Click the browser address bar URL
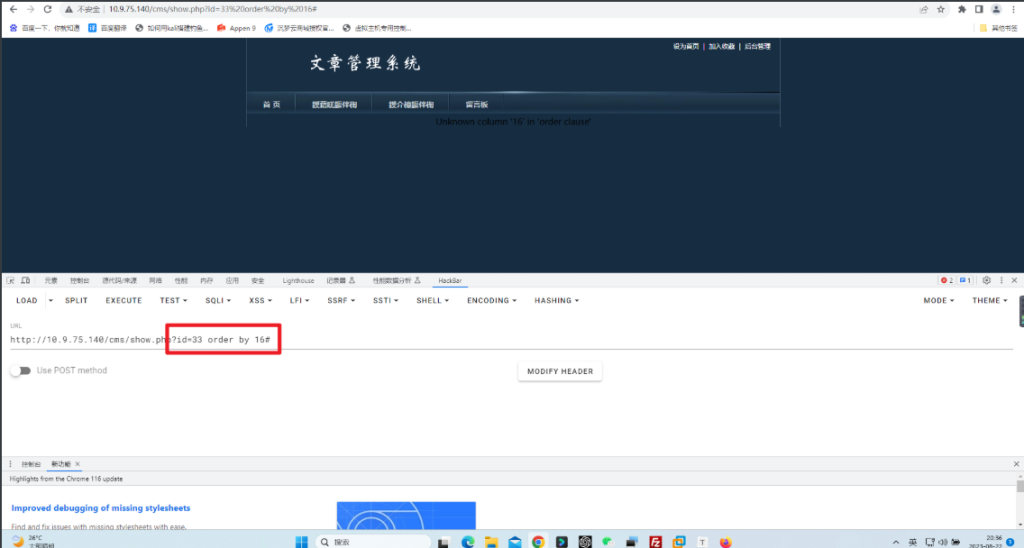The width and height of the screenshot is (1024, 548). [213, 9]
